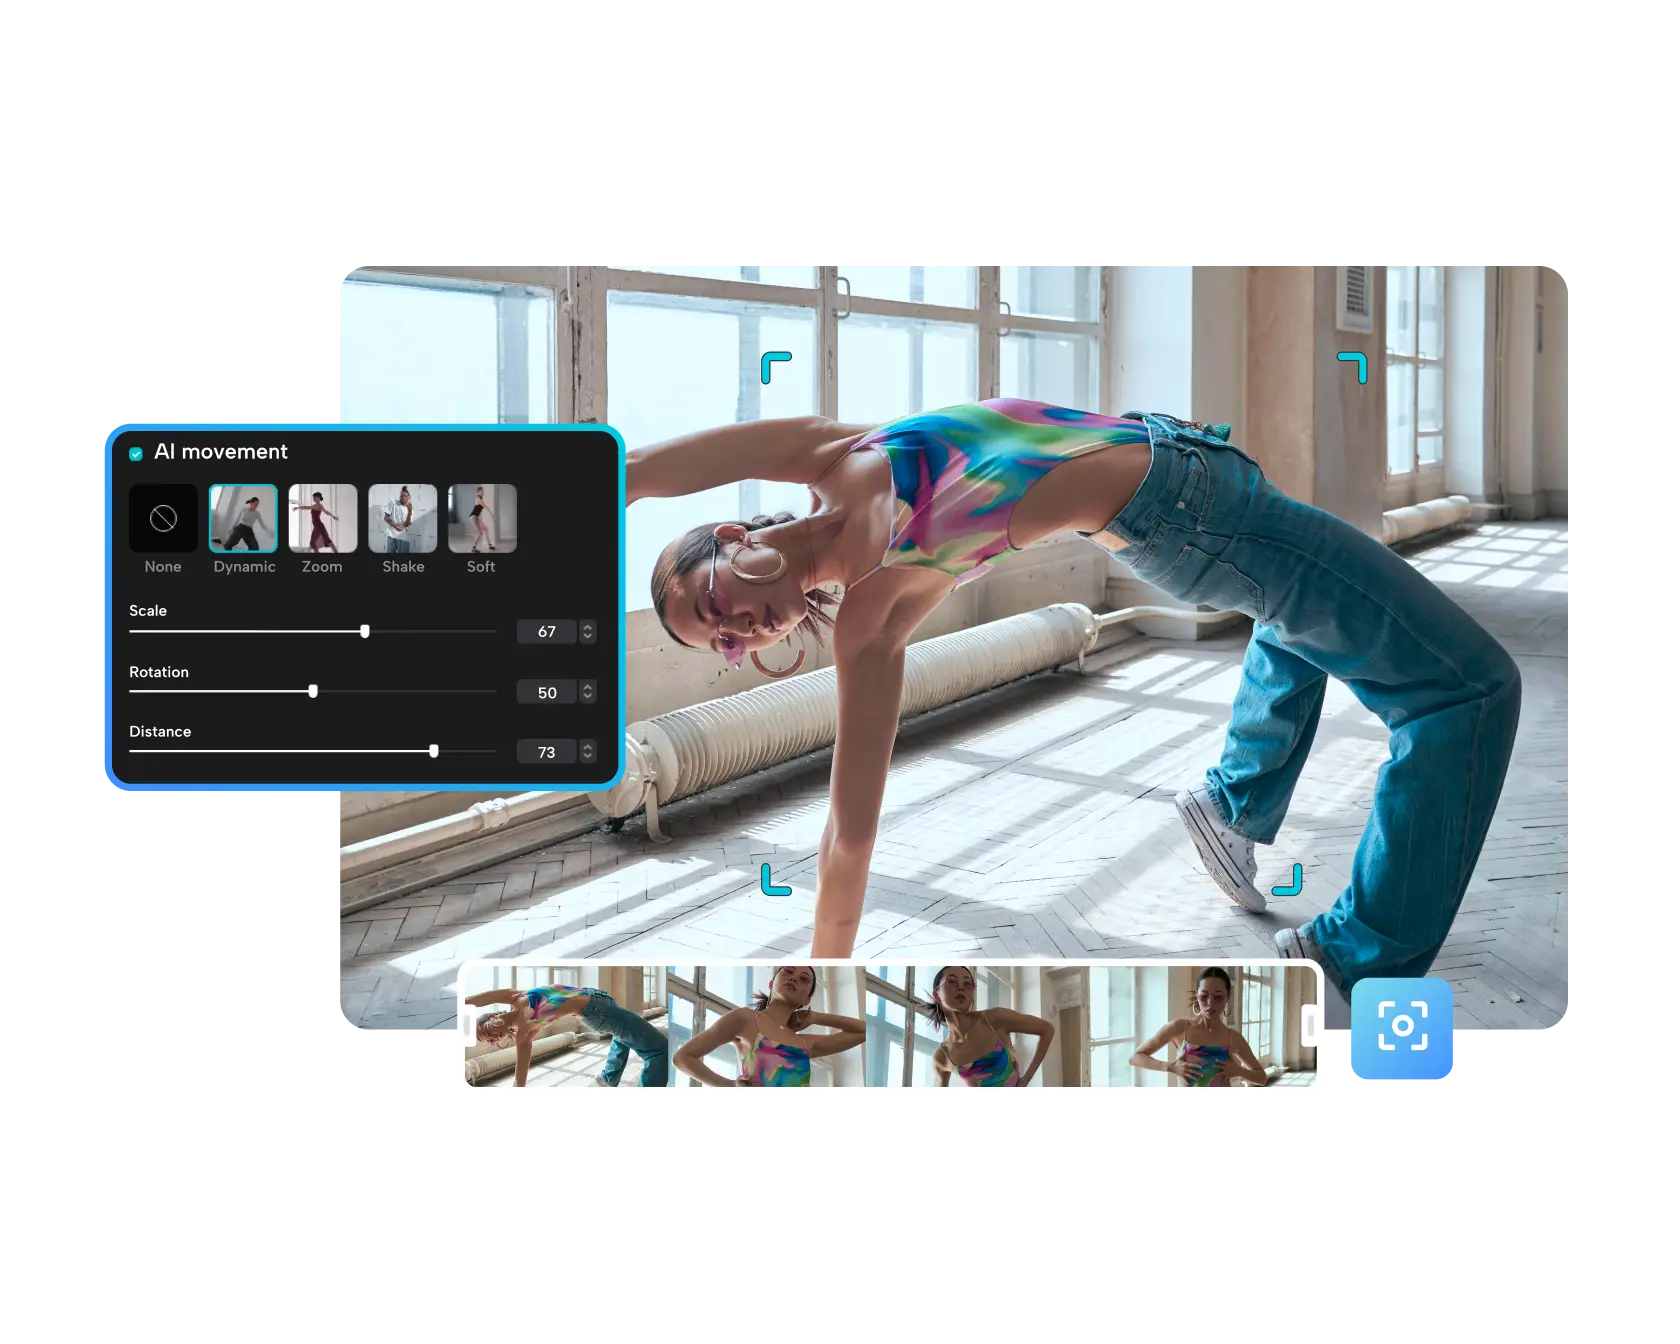Click the Scale slider handle
Image resolution: width=1680 pixels, height=1344 pixels.
pyautogui.click(x=365, y=631)
